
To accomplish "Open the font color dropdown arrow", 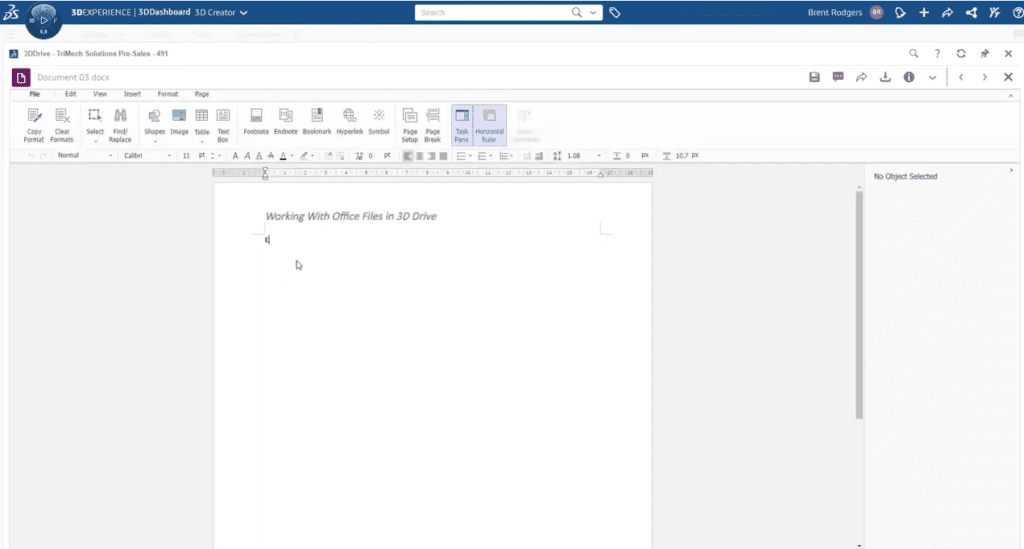I will pos(291,156).
